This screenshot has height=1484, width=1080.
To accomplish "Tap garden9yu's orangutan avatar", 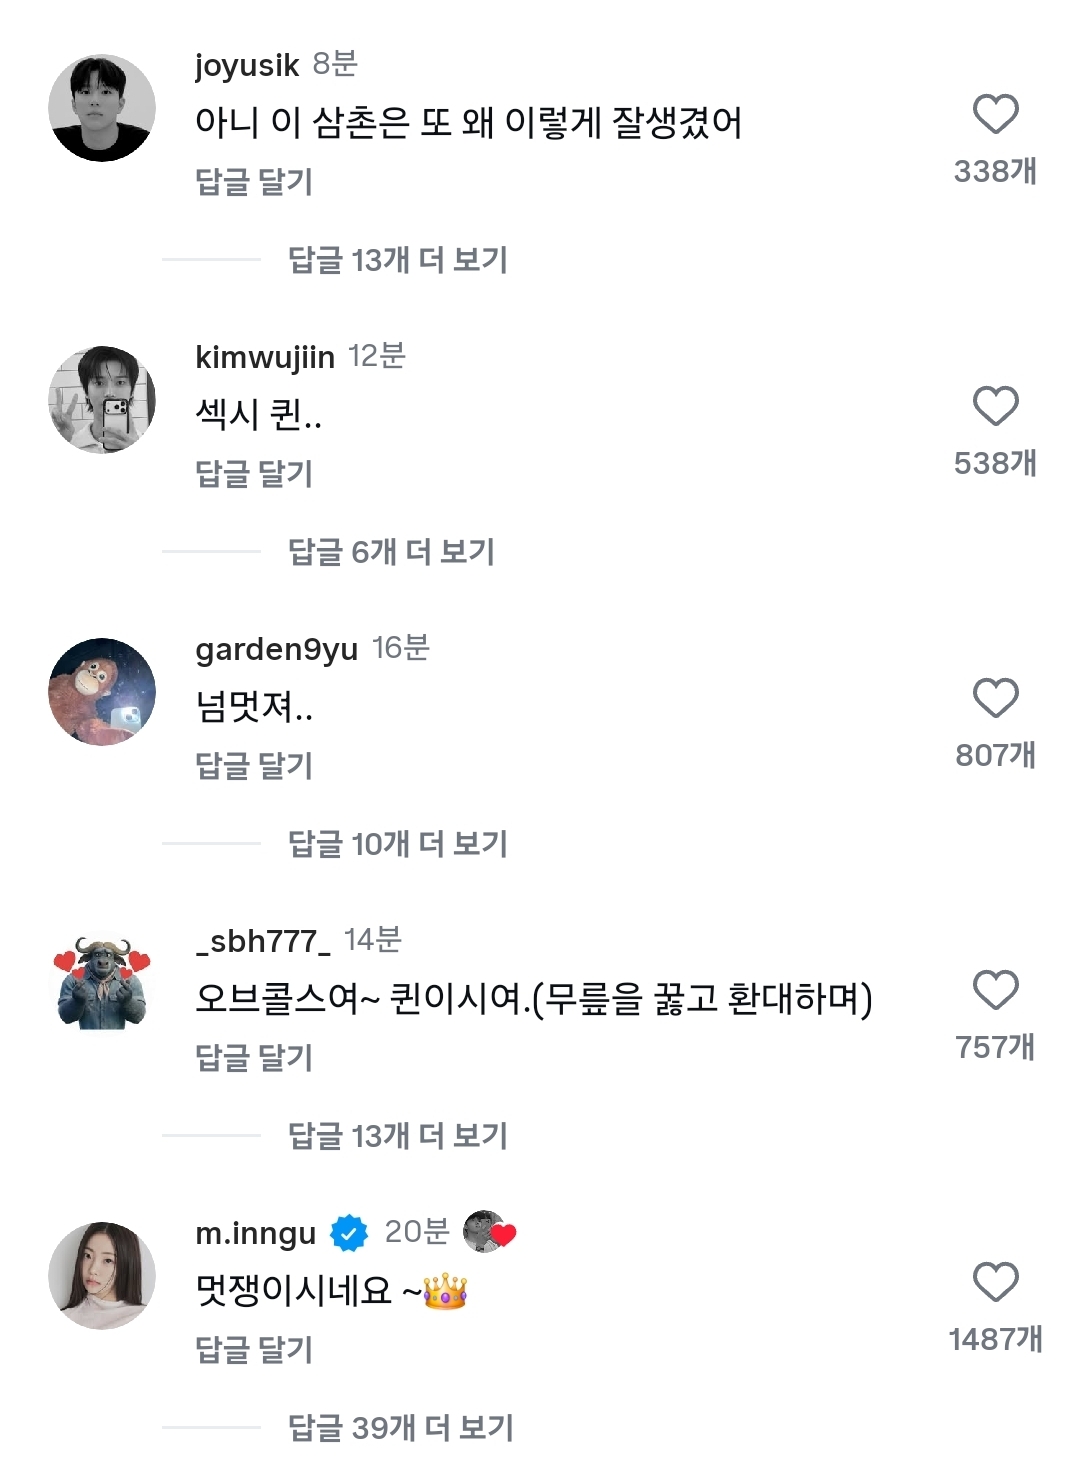I will tap(102, 692).
